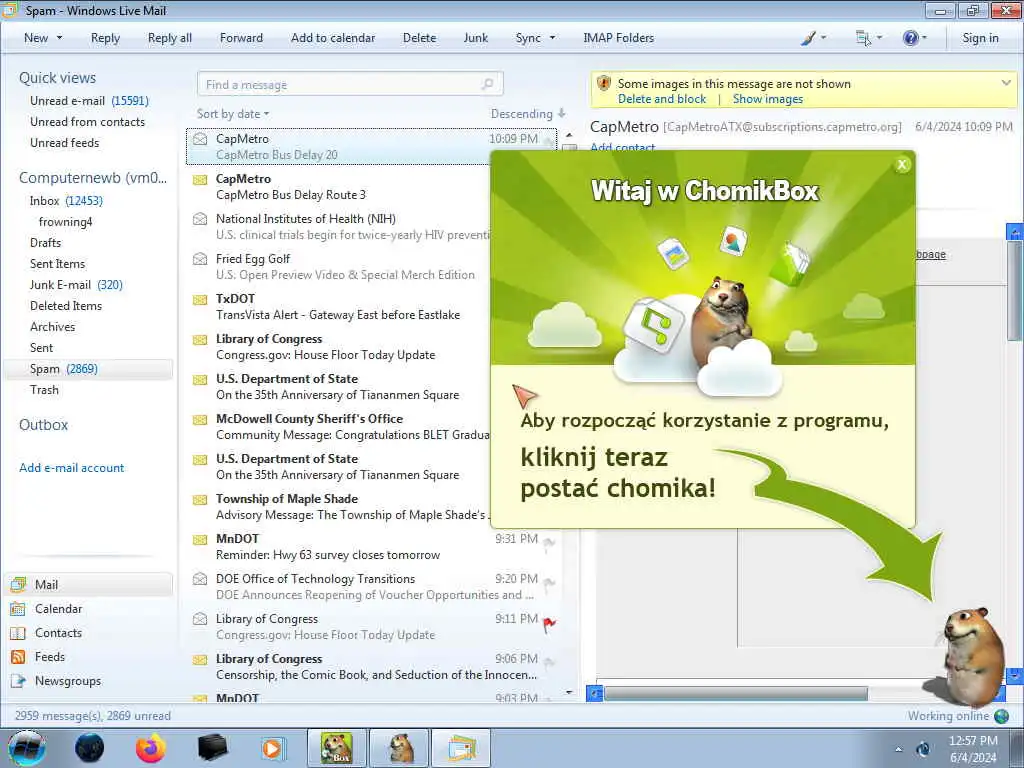Open the Drafts folder
The height and width of the screenshot is (768, 1024).
click(x=45, y=242)
